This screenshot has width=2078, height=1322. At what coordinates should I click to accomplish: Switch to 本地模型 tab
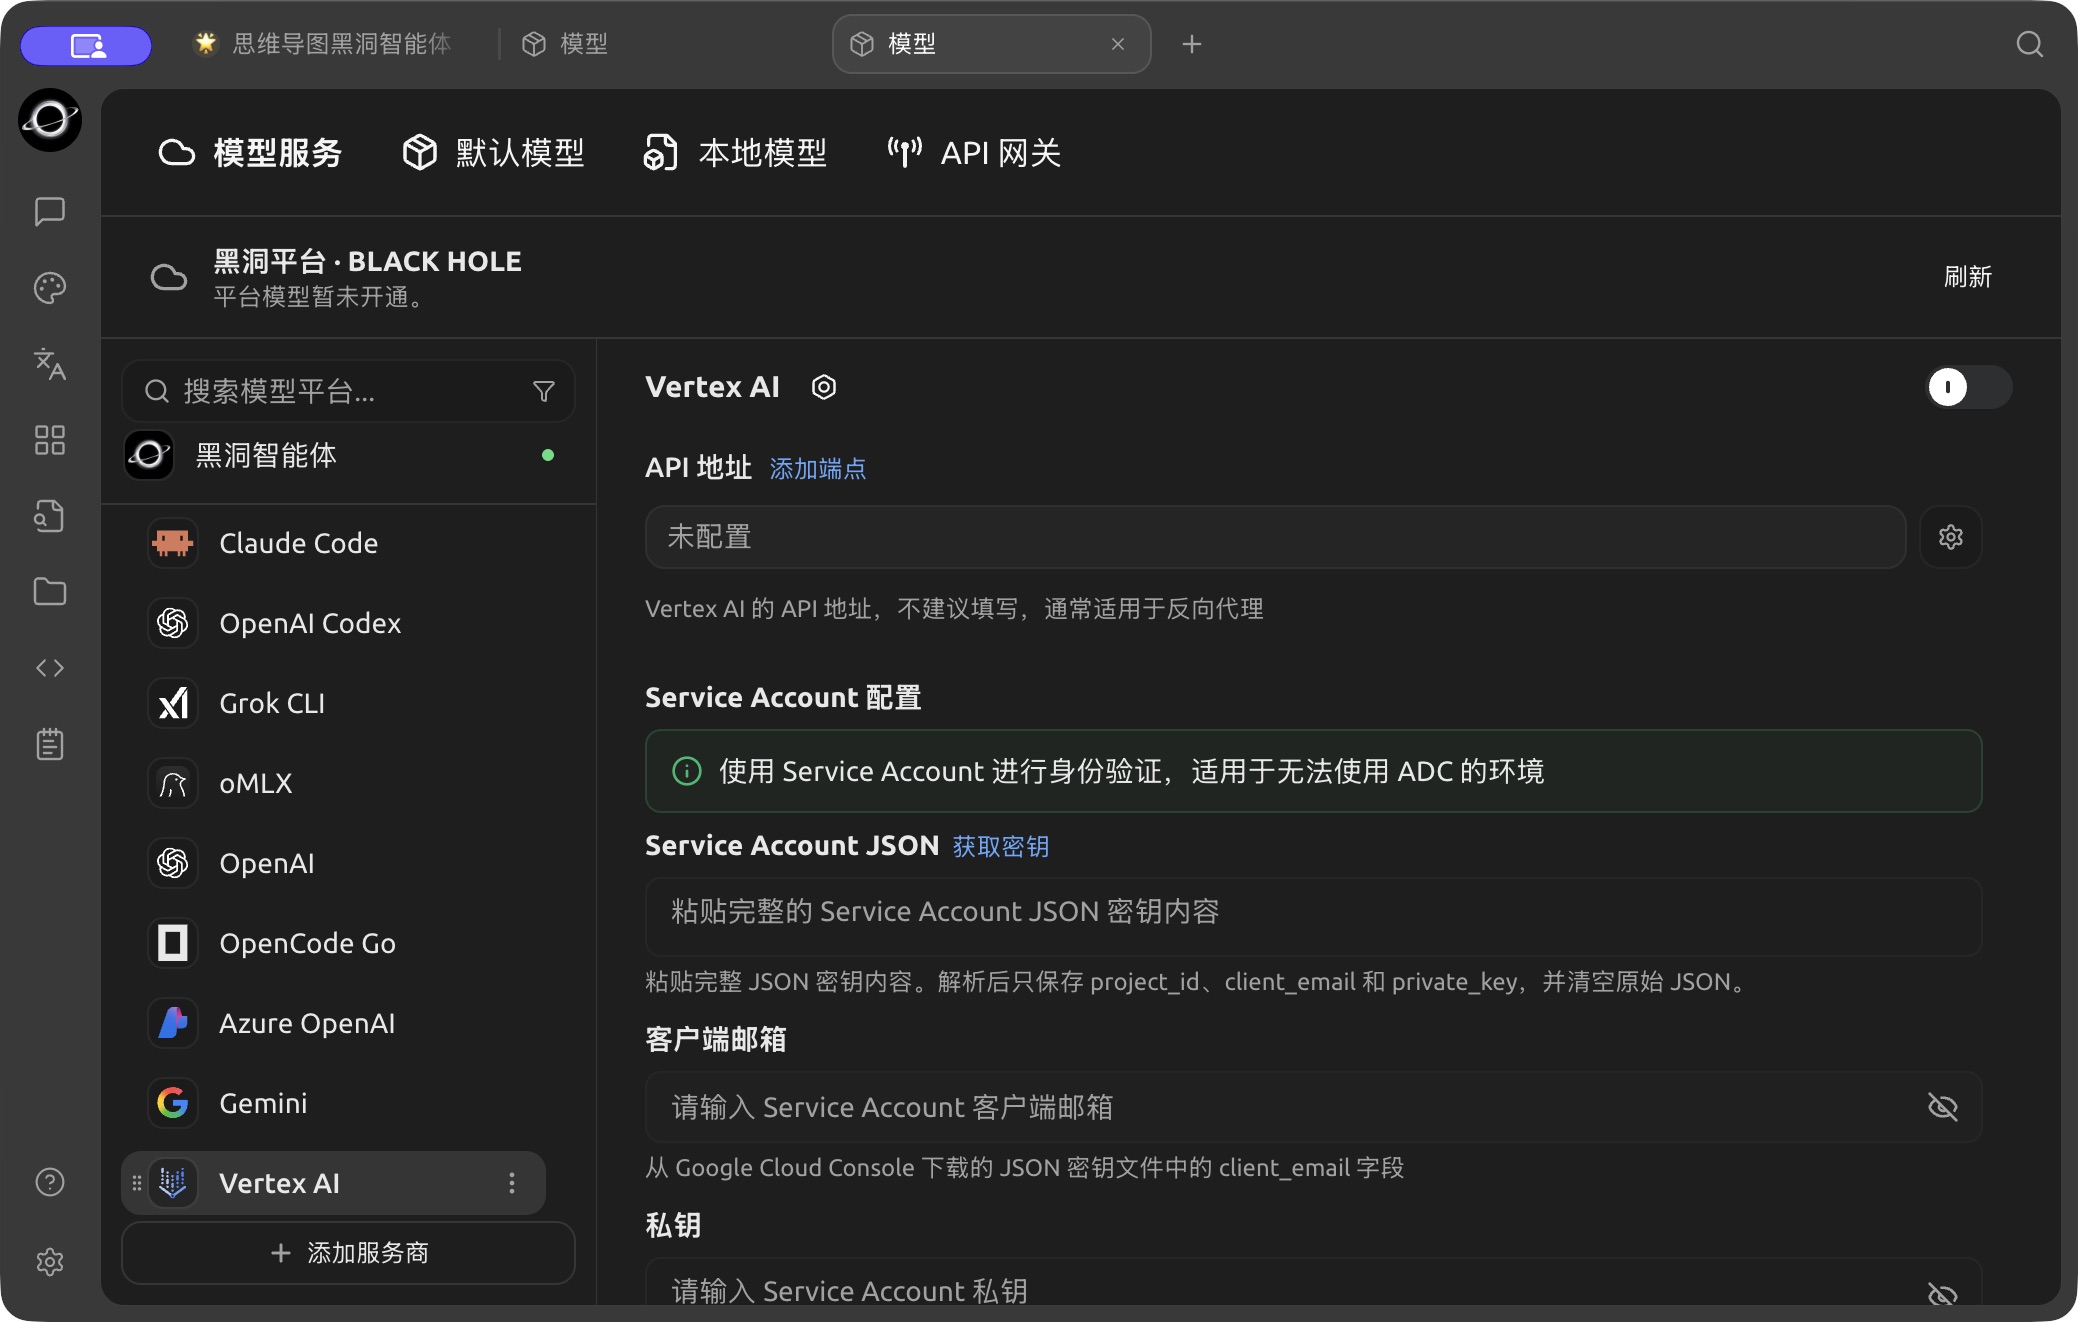click(x=735, y=153)
